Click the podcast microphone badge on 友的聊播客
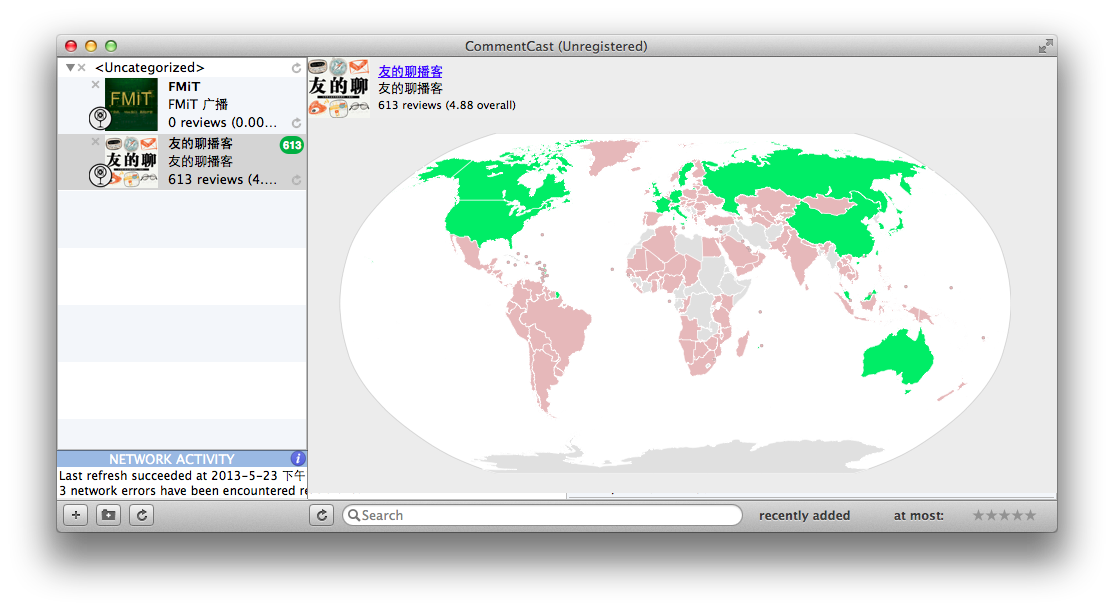This screenshot has height=611, width=1114. point(100,175)
